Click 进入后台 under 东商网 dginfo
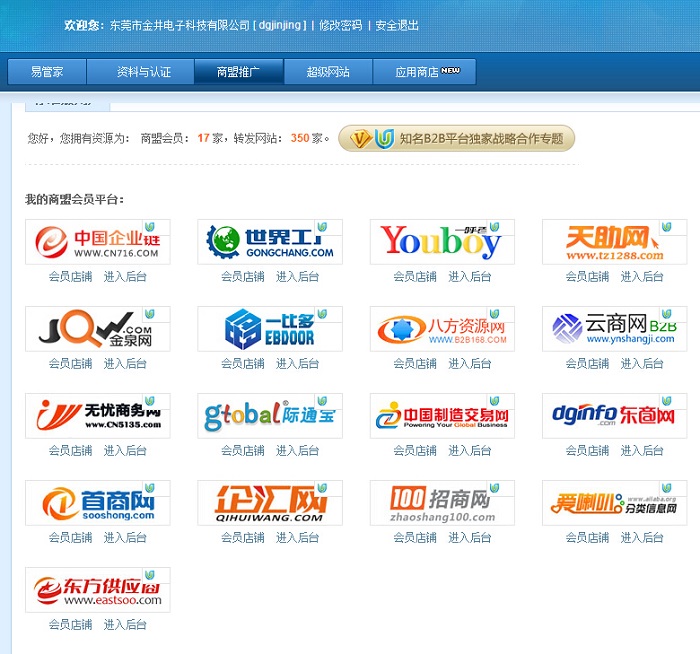 point(642,451)
